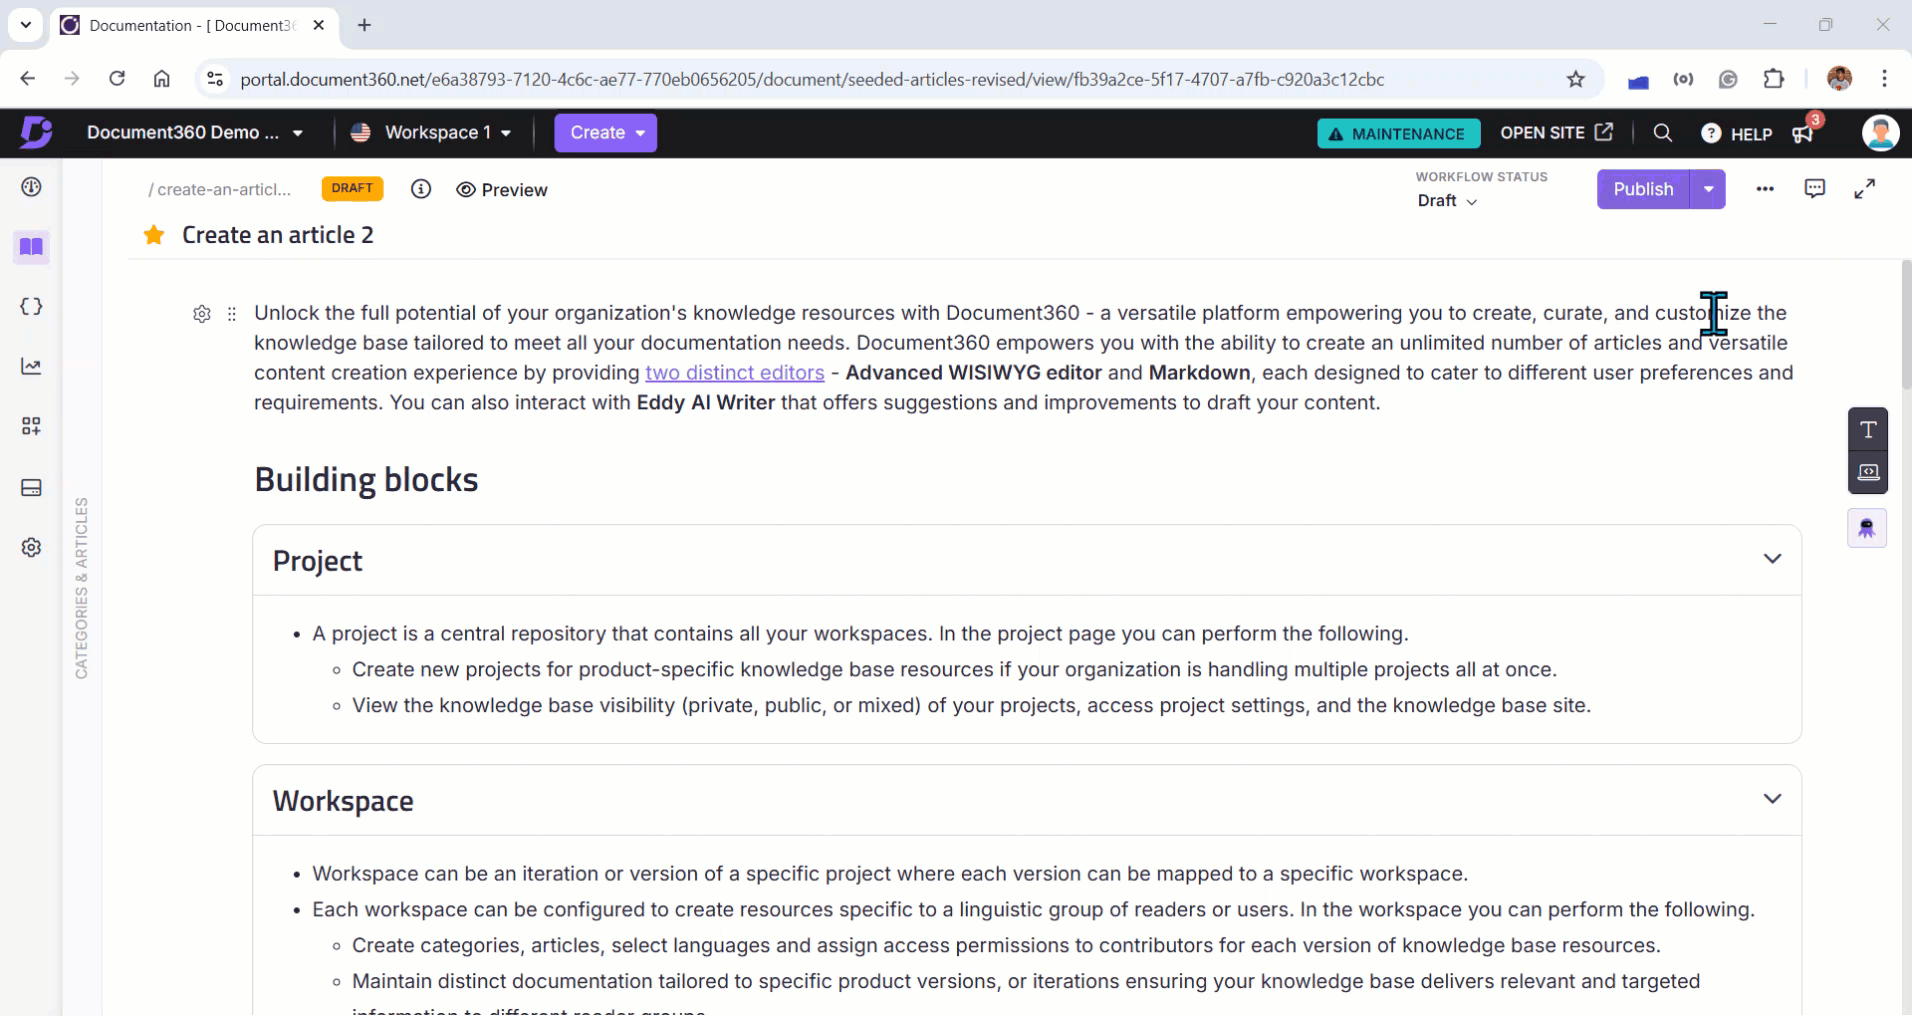Open the search magnifier in top bar

pyautogui.click(x=1662, y=133)
